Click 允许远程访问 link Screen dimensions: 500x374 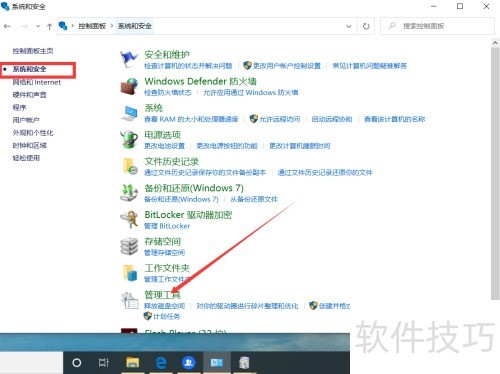tap(280, 119)
